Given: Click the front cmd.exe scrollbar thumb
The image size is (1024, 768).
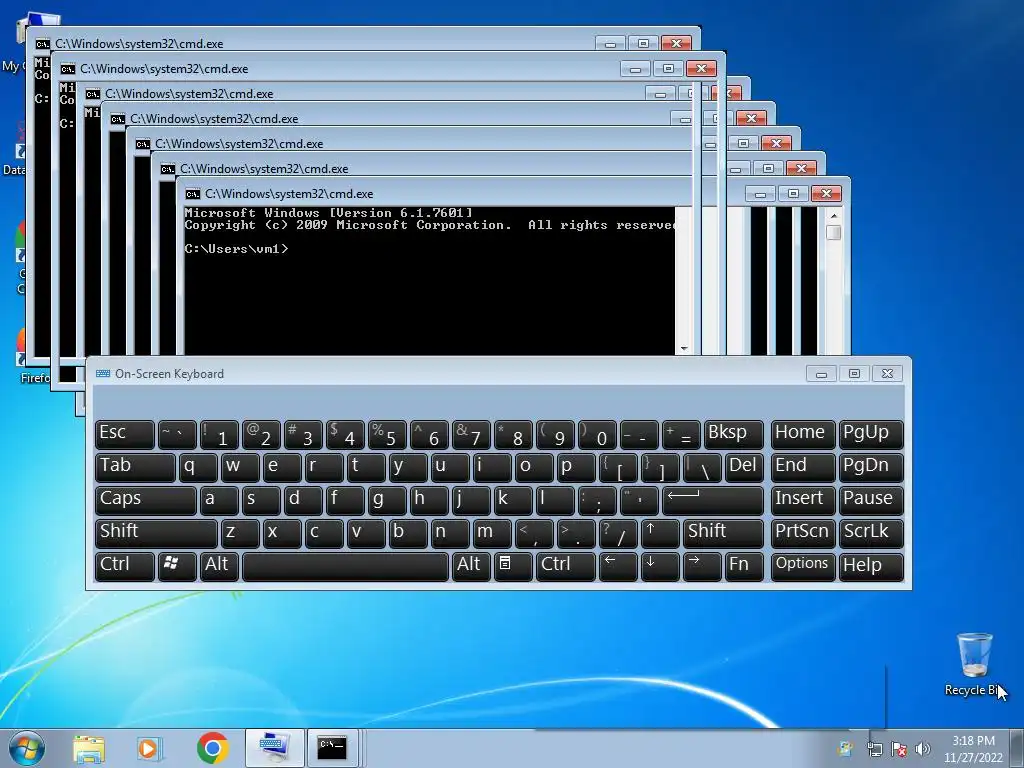Looking at the screenshot, I should click(833, 232).
